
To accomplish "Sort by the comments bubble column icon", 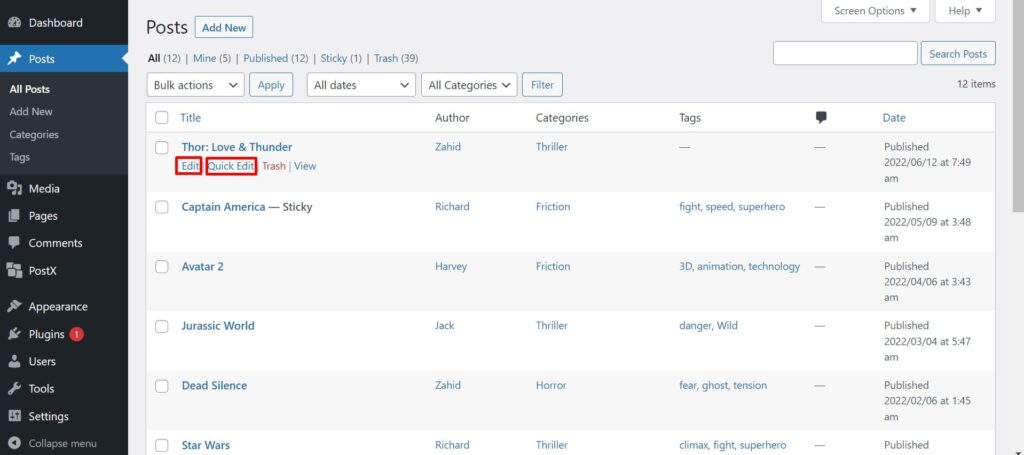I will point(821,118).
